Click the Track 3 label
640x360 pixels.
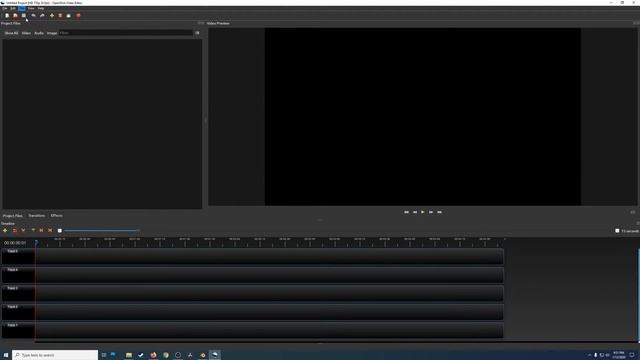coord(12,288)
